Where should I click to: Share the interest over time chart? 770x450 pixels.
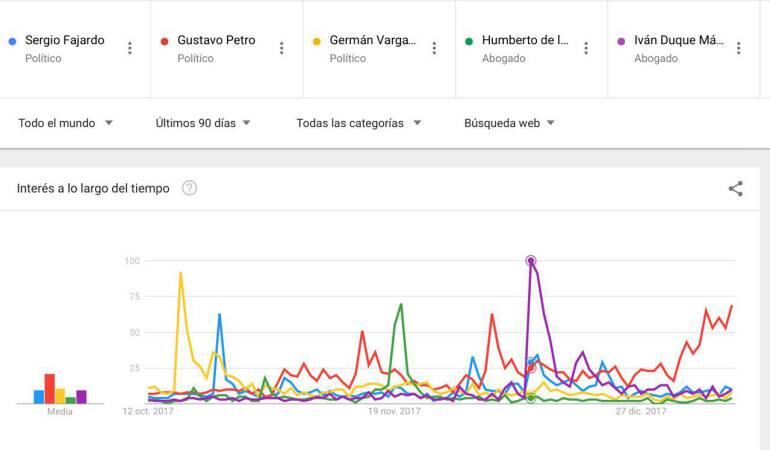click(x=736, y=188)
